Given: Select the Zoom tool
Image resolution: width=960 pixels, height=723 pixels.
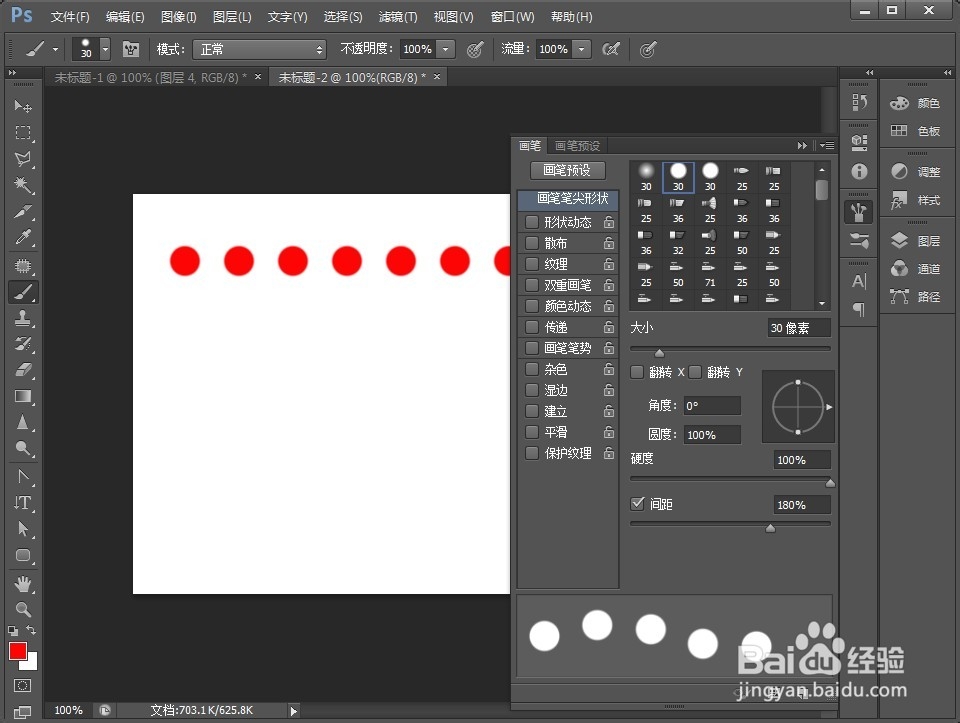Looking at the screenshot, I should coord(23,610).
